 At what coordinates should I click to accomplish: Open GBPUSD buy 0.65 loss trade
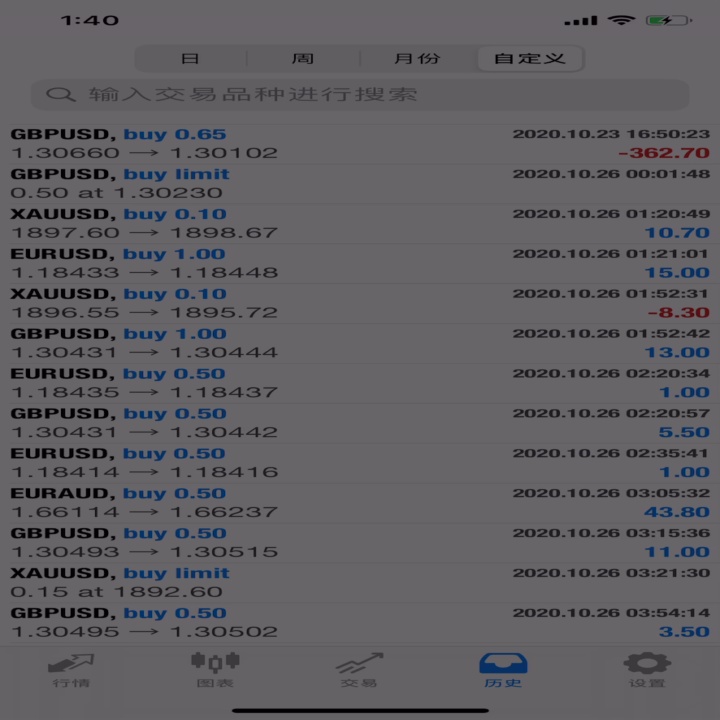[x=360, y=144]
